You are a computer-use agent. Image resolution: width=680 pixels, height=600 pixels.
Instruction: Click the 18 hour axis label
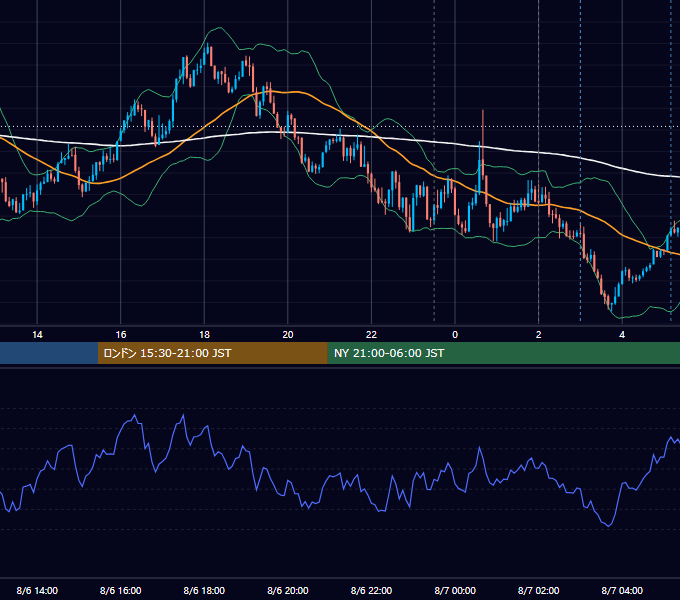pyautogui.click(x=204, y=335)
